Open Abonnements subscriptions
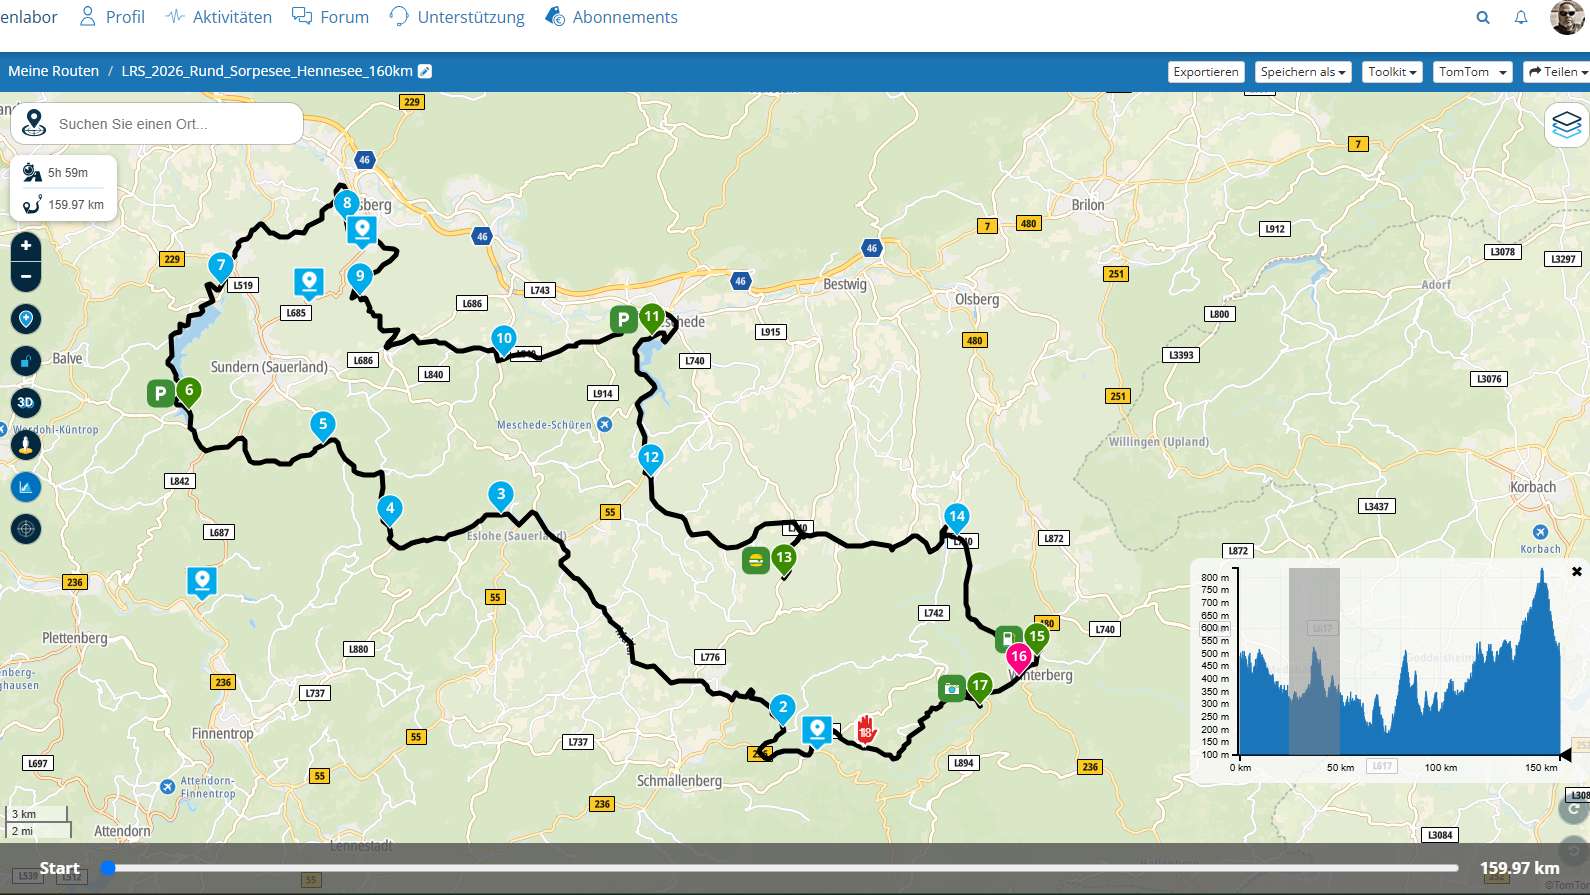 tap(611, 17)
